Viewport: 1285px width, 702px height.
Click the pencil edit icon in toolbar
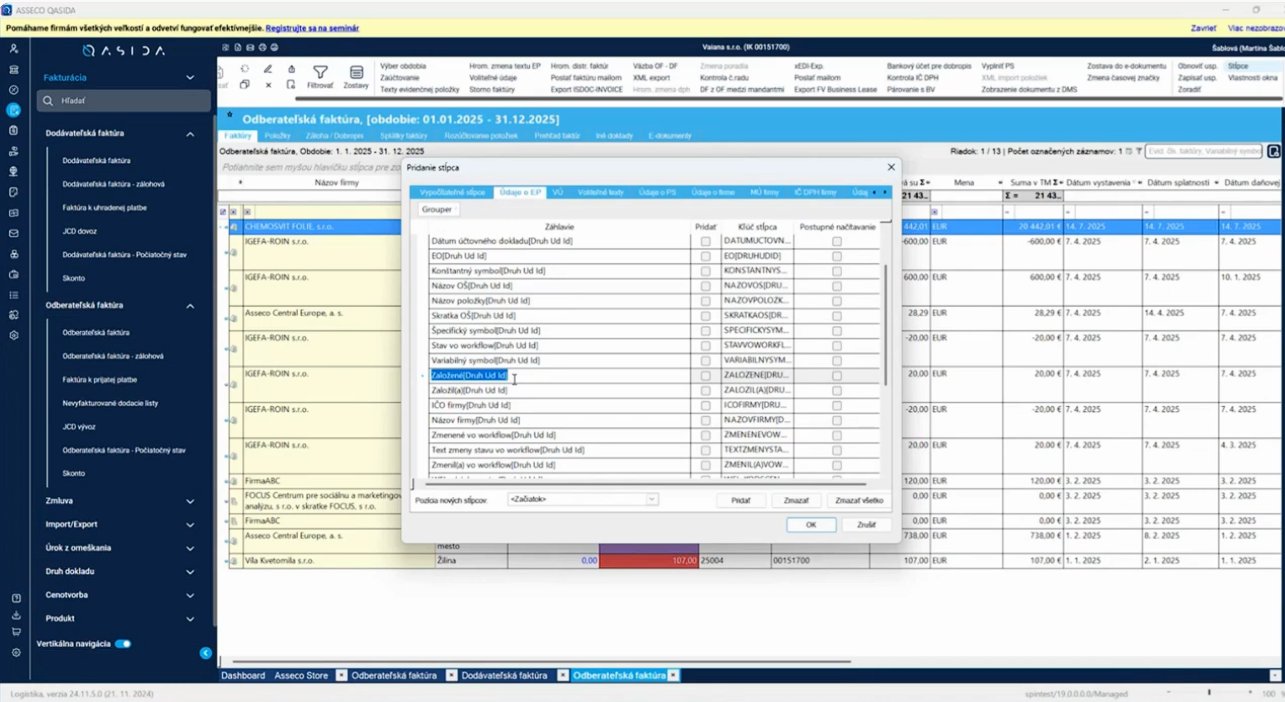click(x=267, y=69)
